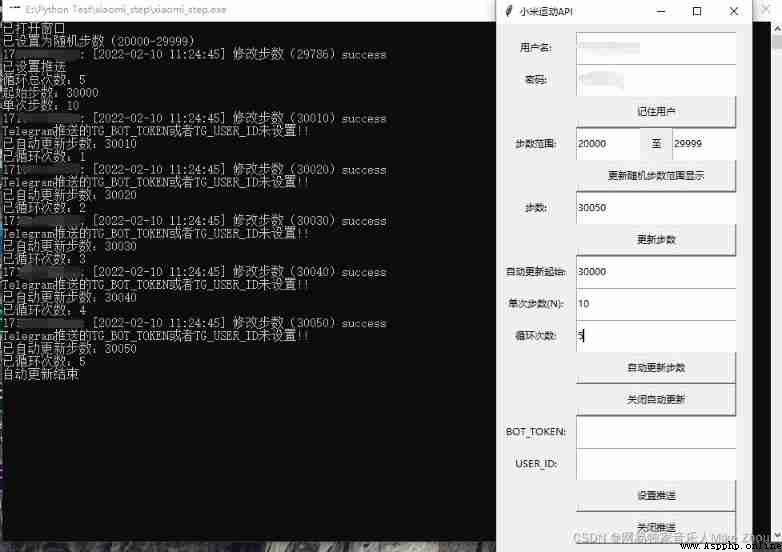Click the 更新步数 button
This screenshot has width=782, height=552.
pyautogui.click(x=656, y=240)
